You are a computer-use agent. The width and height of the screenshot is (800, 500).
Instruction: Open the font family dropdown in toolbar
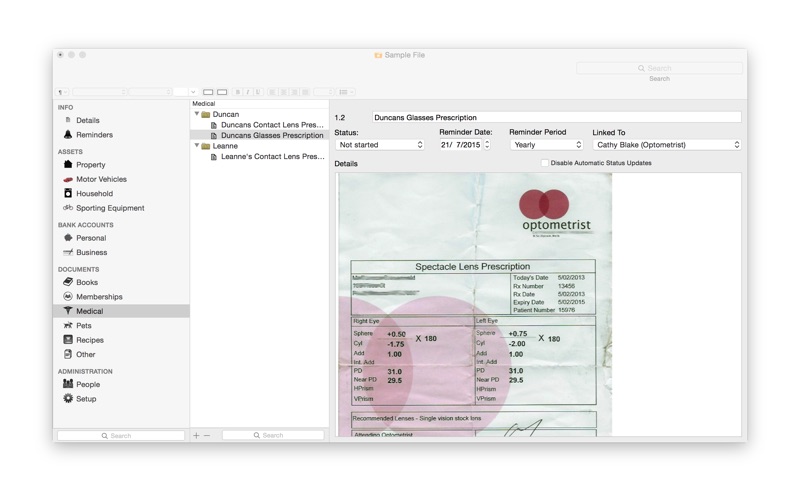99,92
